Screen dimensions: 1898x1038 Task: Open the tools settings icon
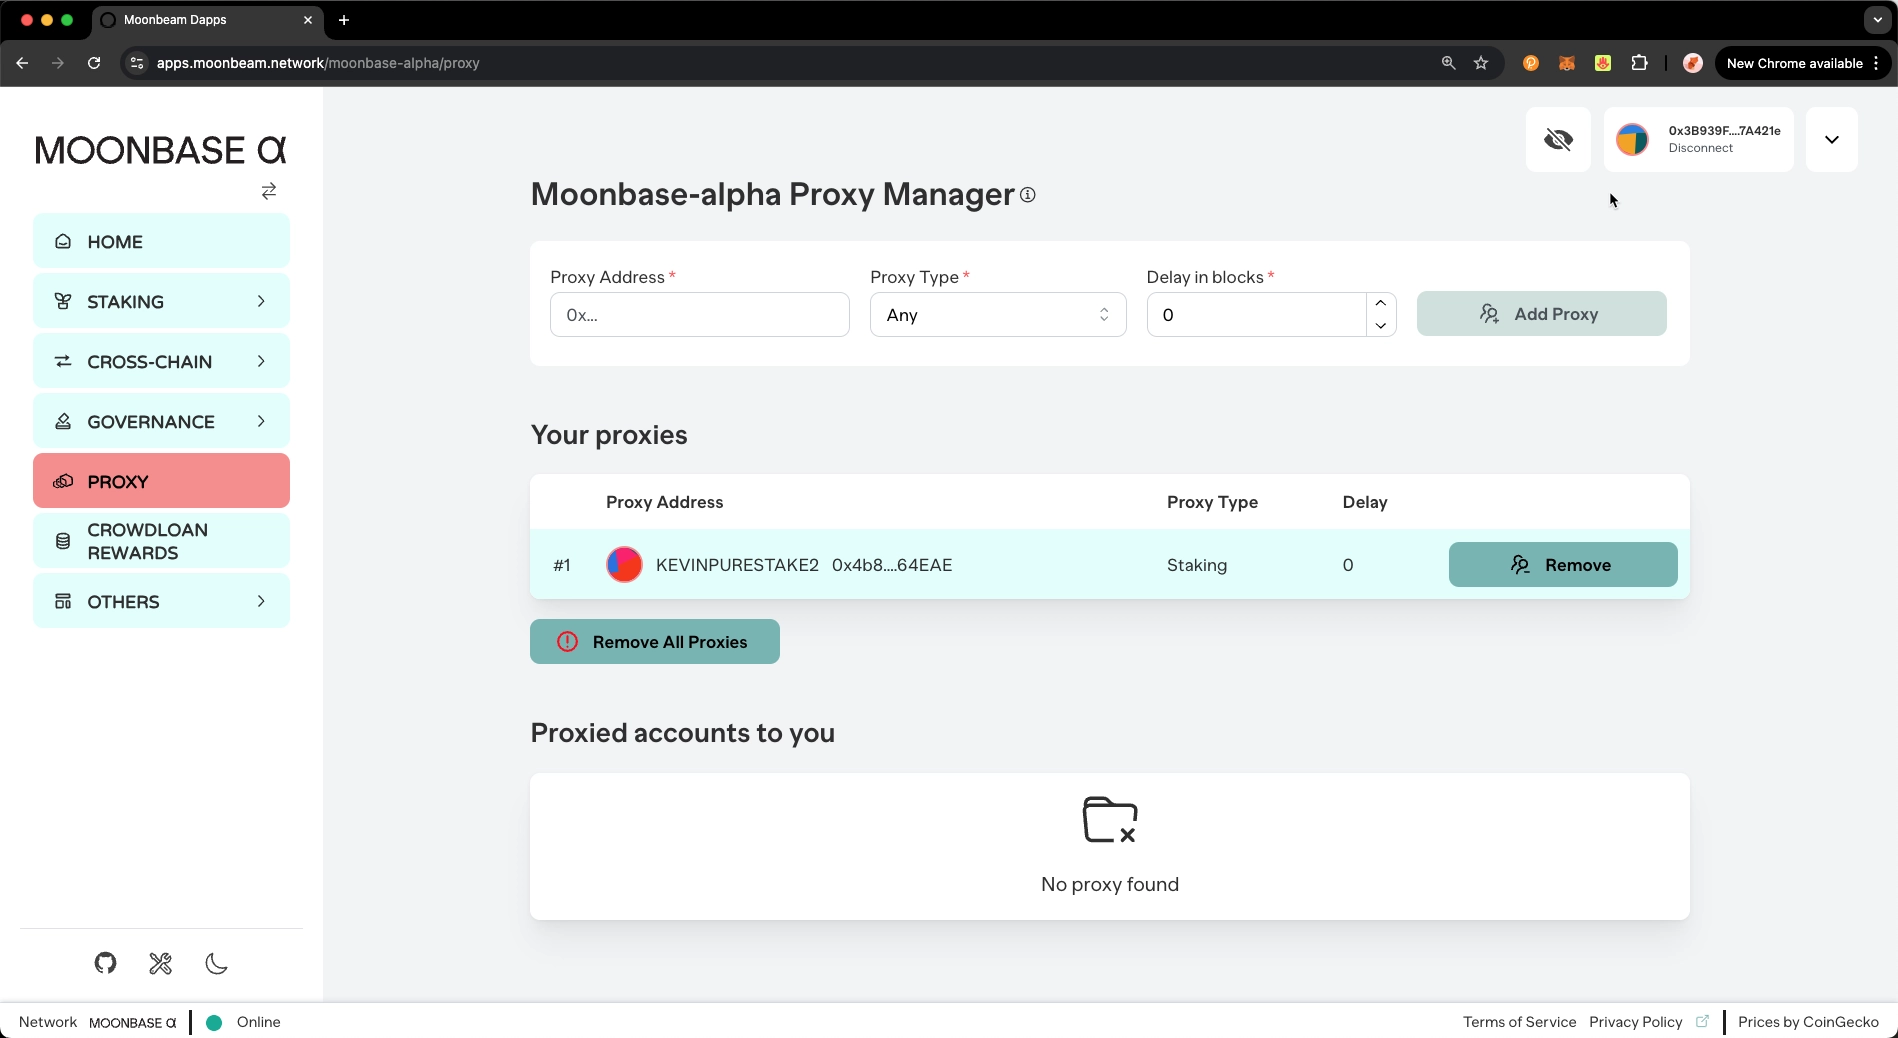pos(160,963)
